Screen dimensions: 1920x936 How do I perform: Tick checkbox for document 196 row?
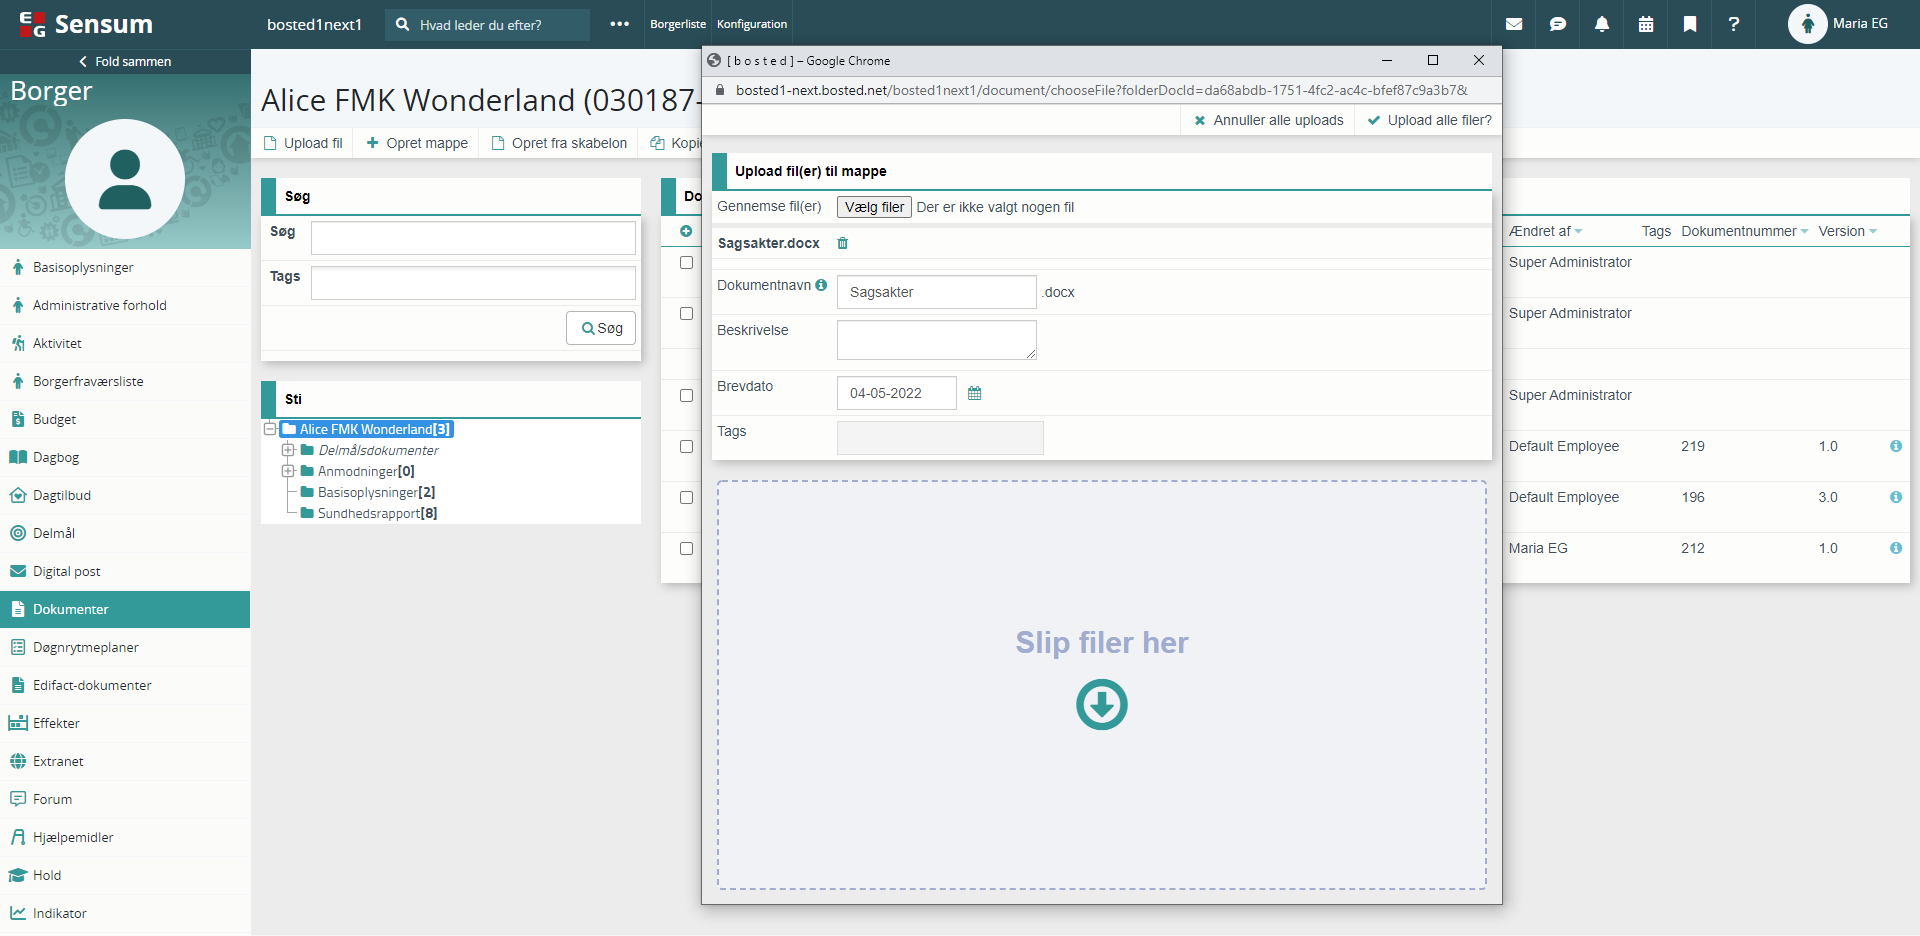[x=686, y=497]
